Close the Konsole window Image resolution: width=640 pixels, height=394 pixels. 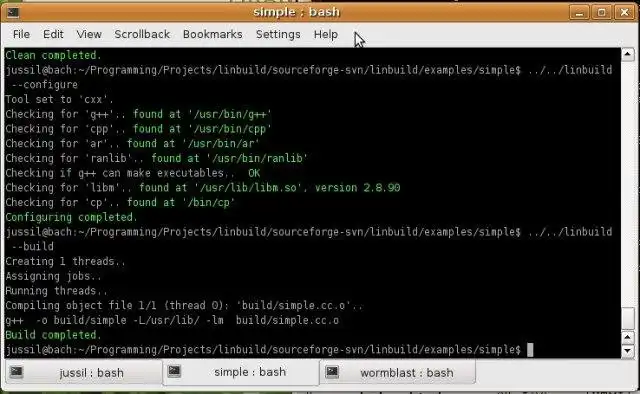tap(624, 13)
